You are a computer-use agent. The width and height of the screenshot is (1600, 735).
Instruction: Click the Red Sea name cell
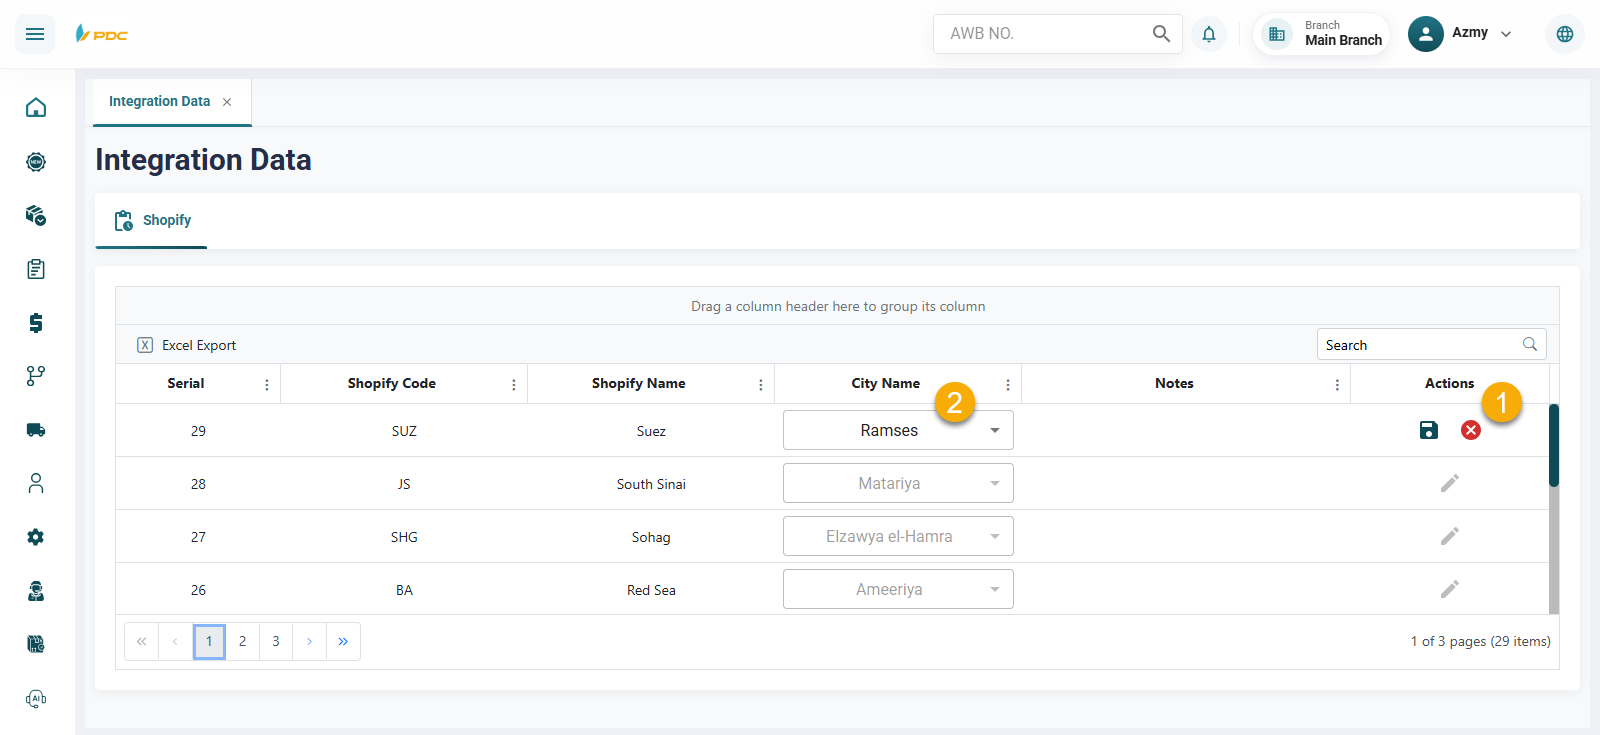(x=651, y=590)
